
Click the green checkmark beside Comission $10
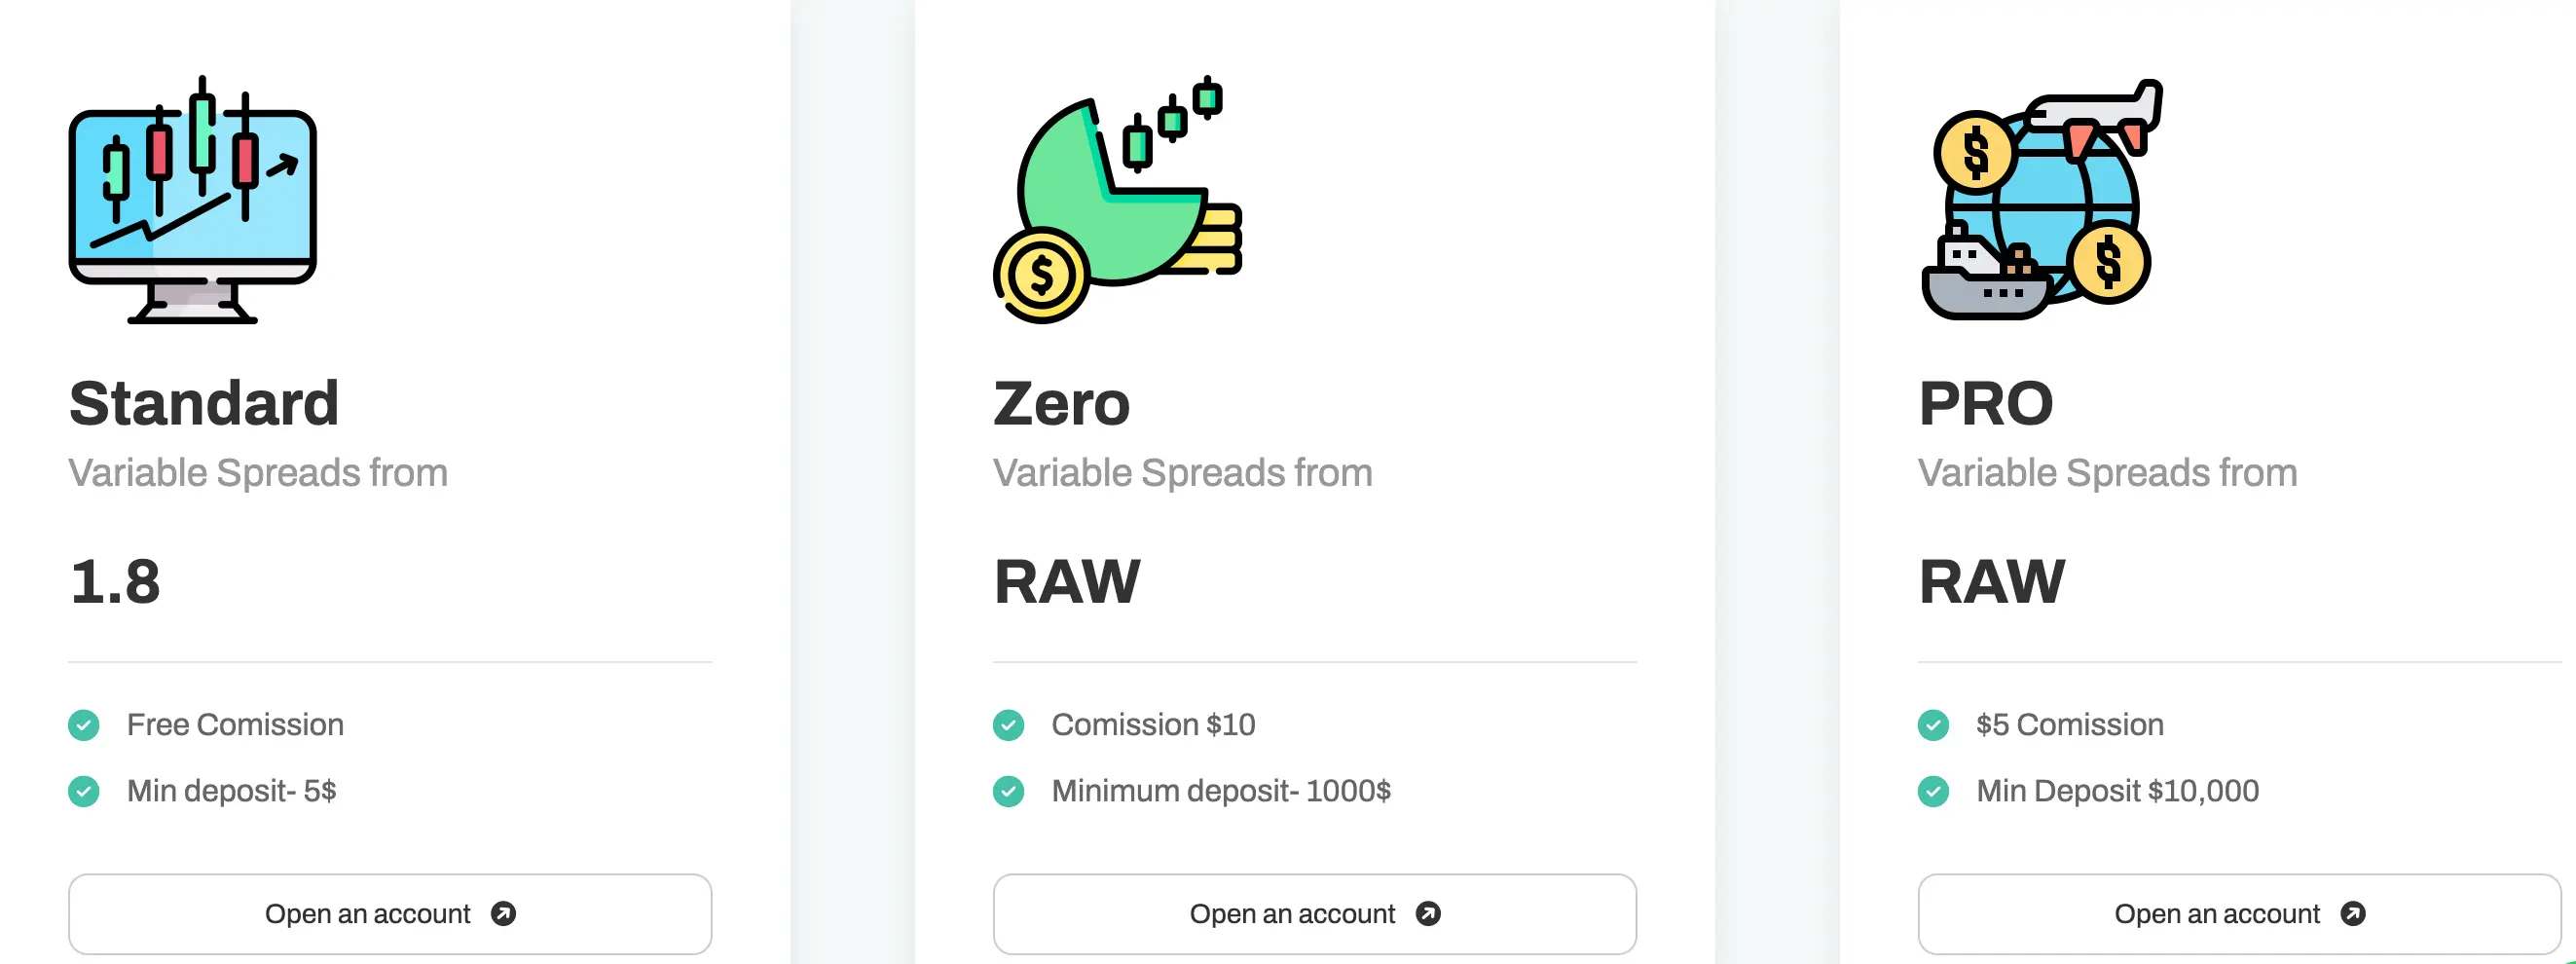click(x=1008, y=725)
